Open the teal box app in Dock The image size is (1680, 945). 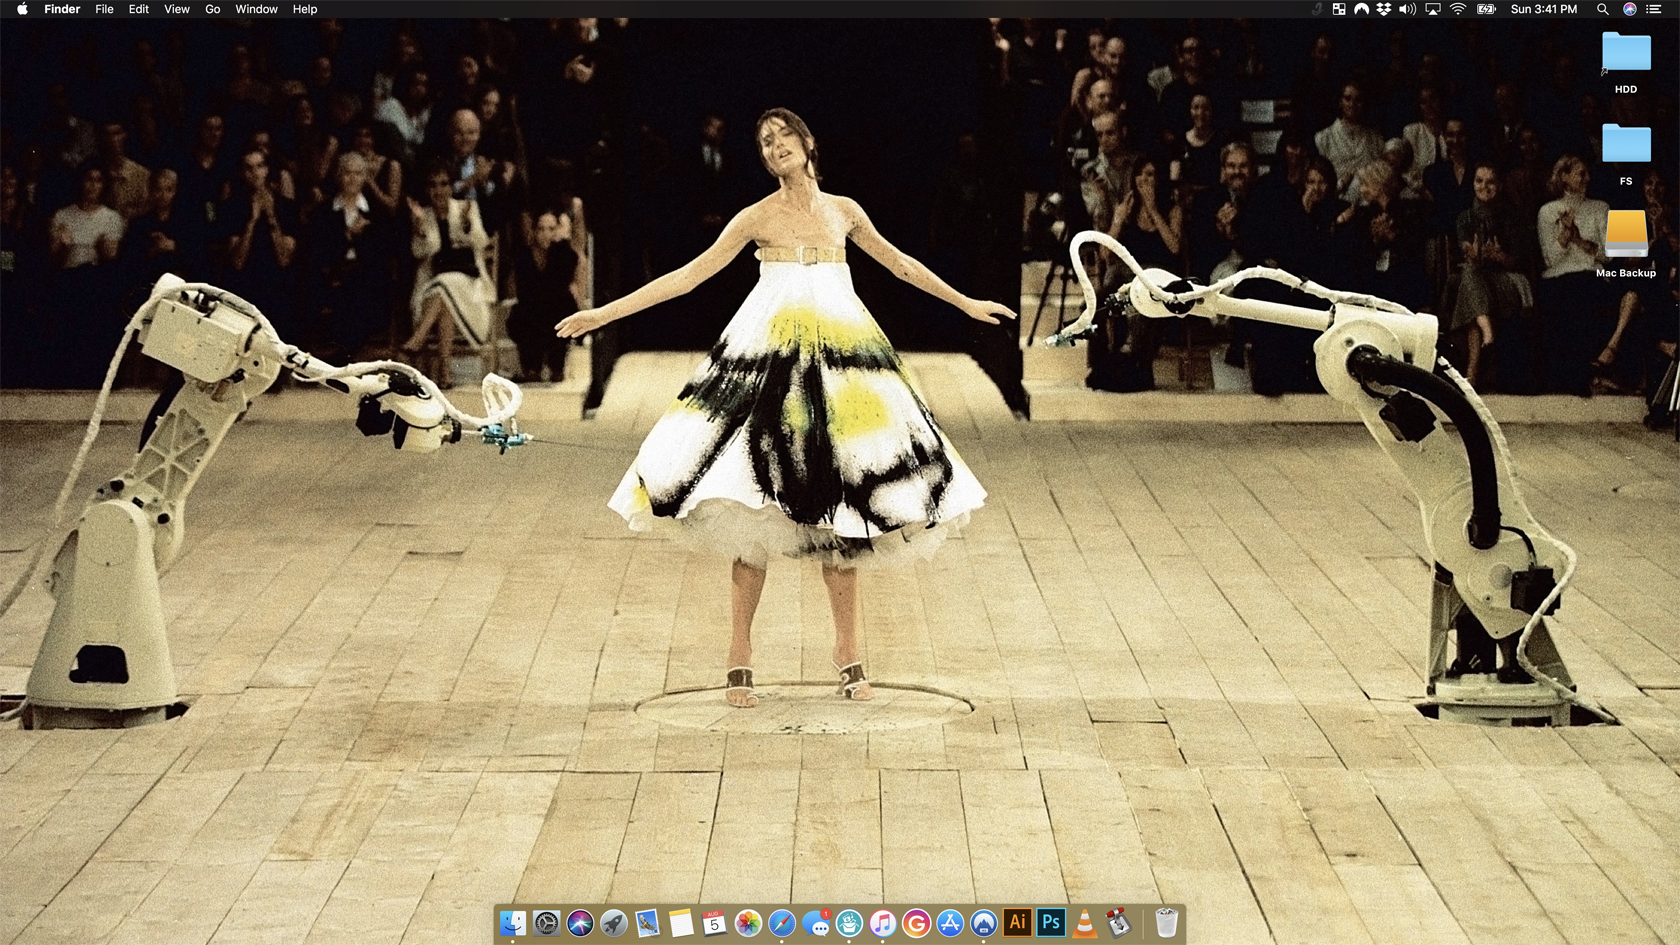(849, 923)
